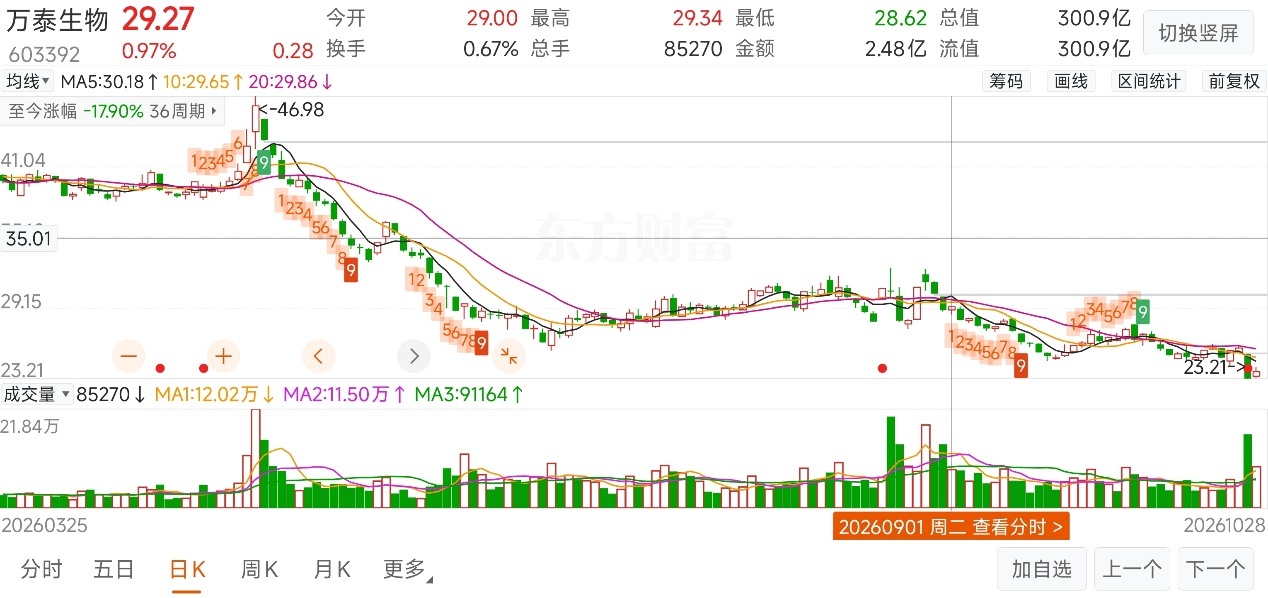Go to the next stock with 下一个
This screenshot has height=598, width=1268.
click(1216, 569)
